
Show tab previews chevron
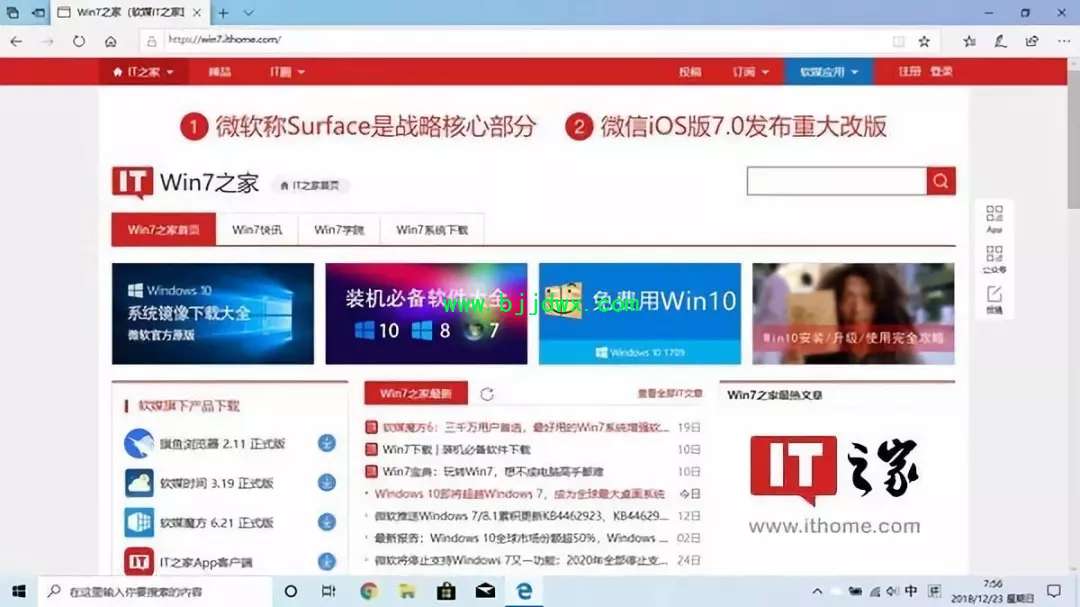[x=249, y=12]
